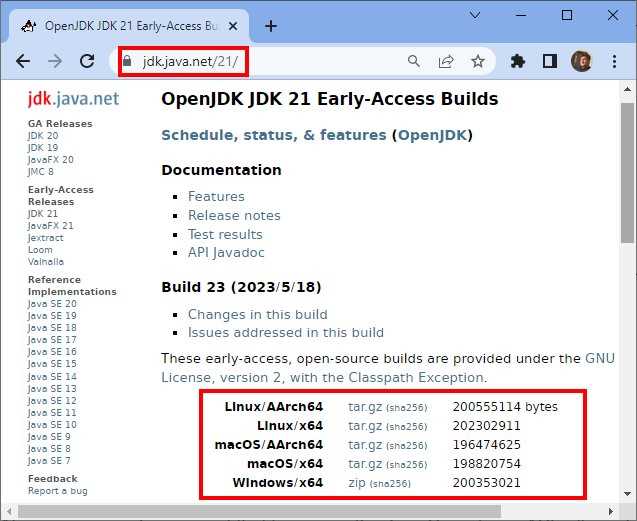Download the Windows/x64 zip build

pos(357,483)
